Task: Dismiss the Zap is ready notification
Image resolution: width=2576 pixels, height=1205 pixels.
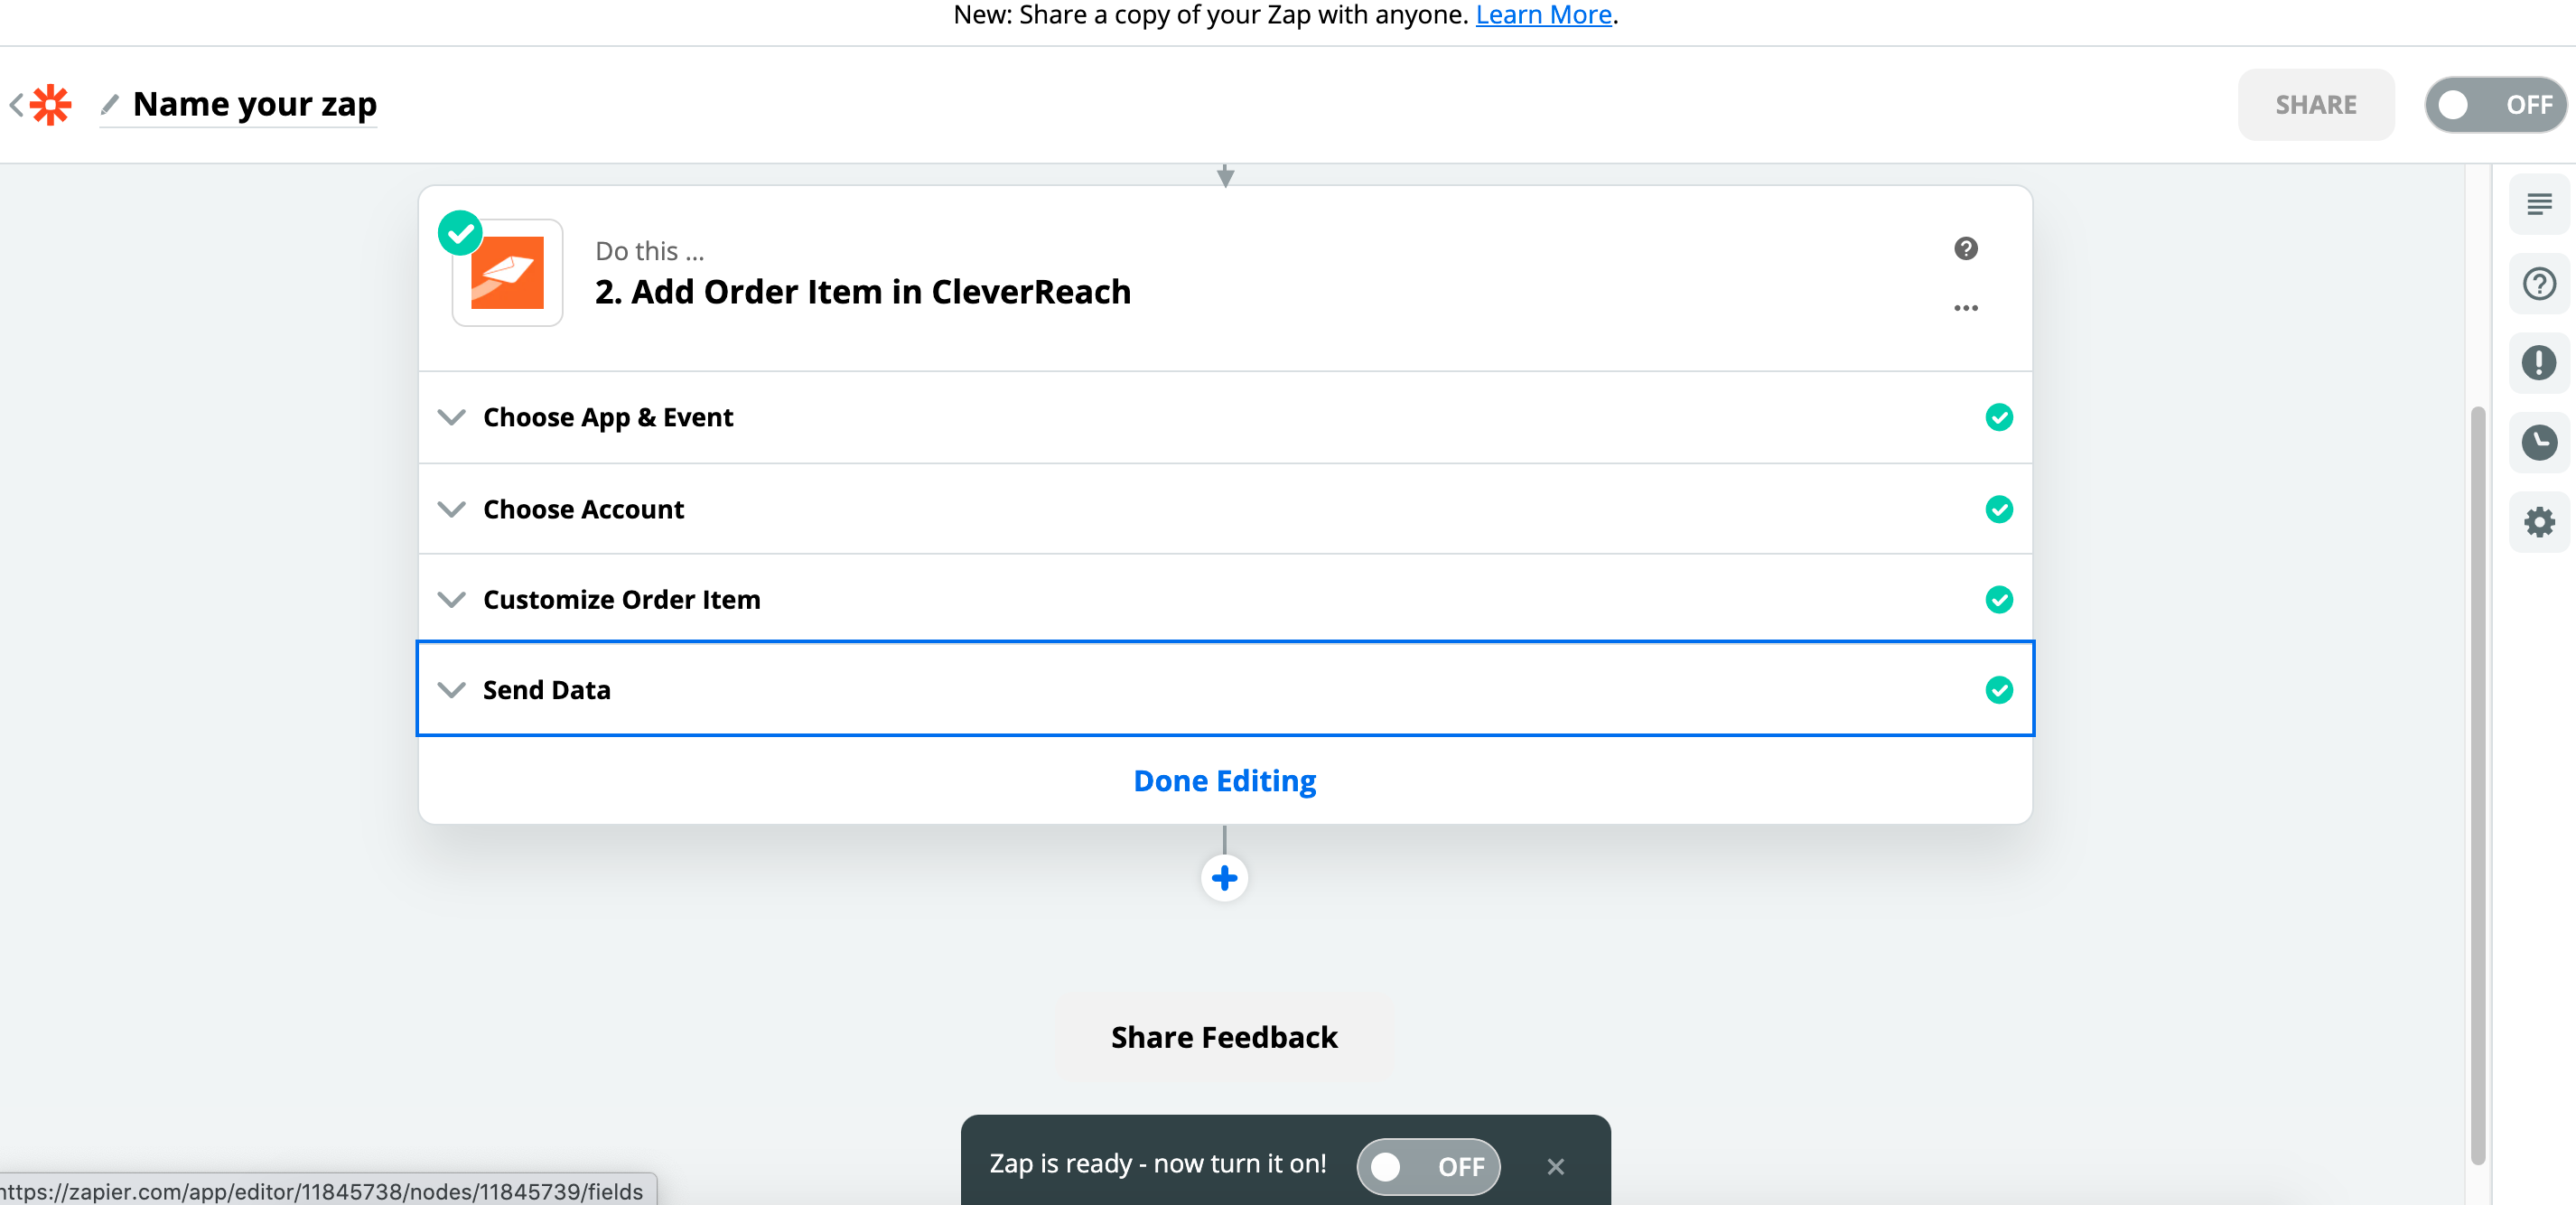Action: click(x=1555, y=1166)
